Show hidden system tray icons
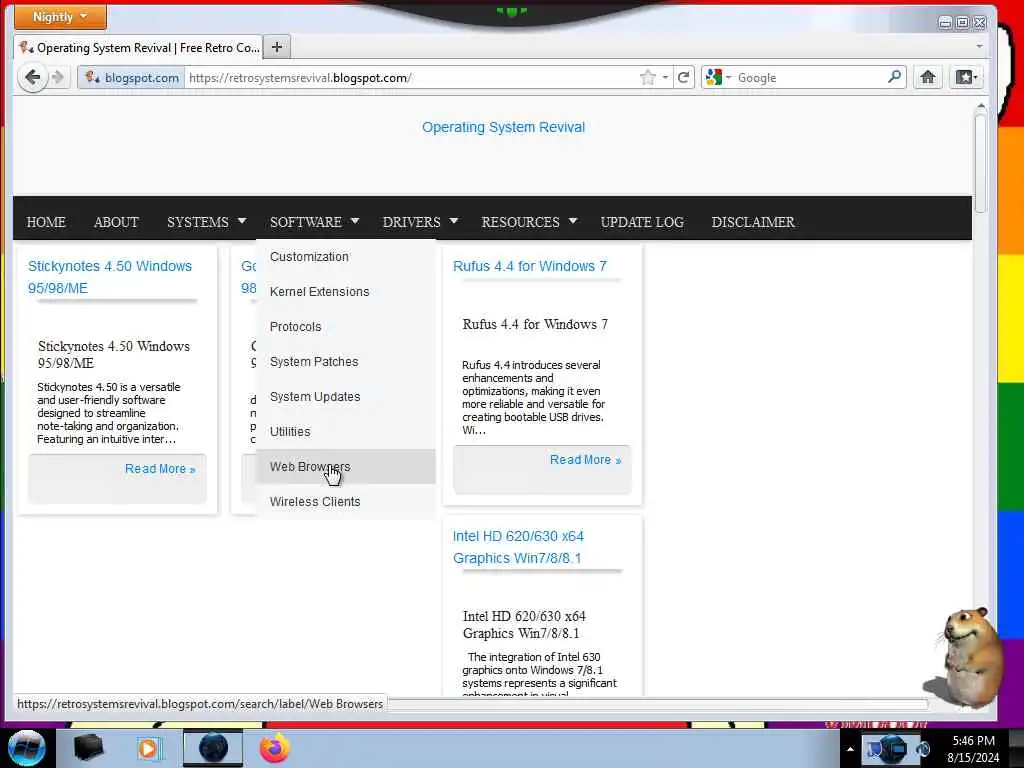This screenshot has height=768, width=1024. (850, 749)
